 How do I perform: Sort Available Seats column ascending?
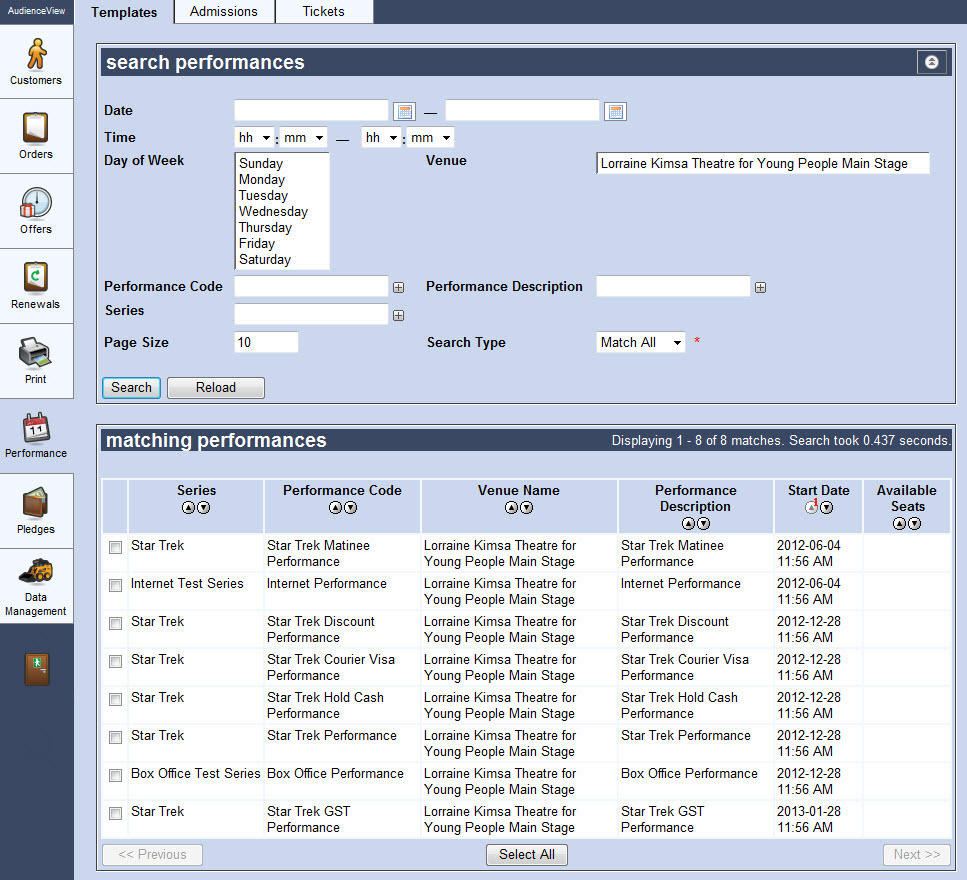(x=900, y=524)
